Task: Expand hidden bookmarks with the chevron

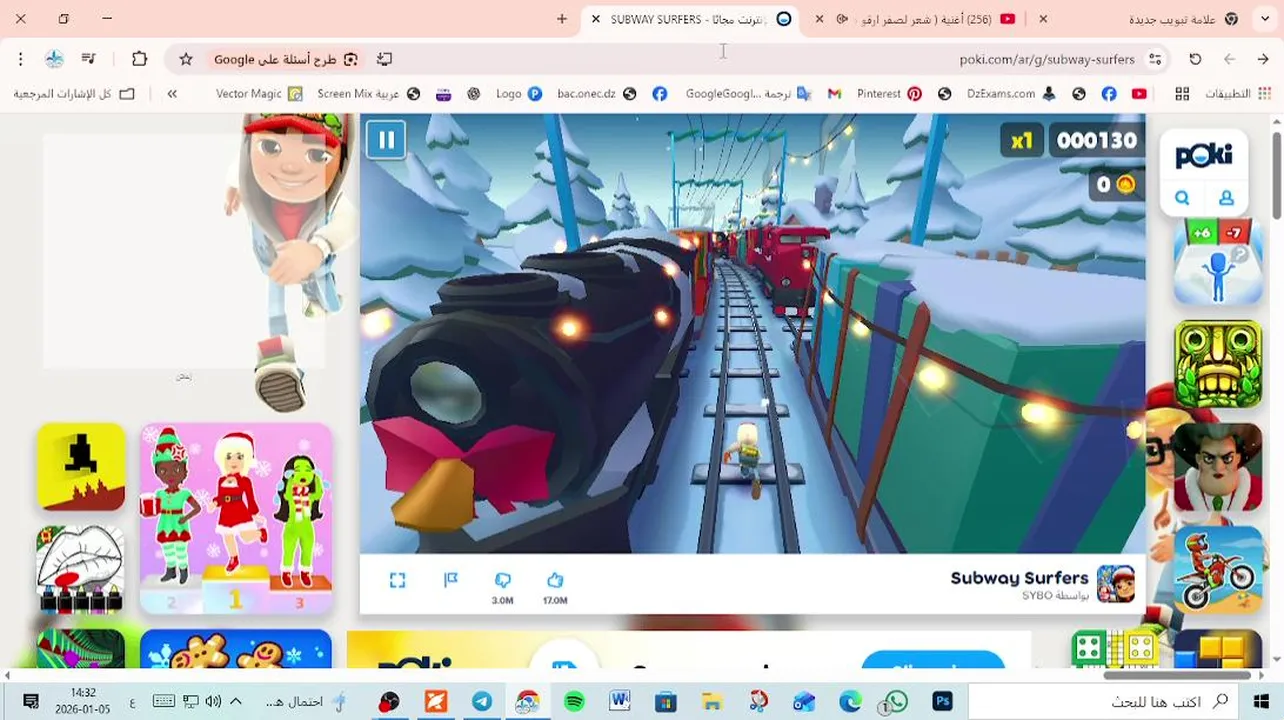Action: pyautogui.click(x=172, y=93)
